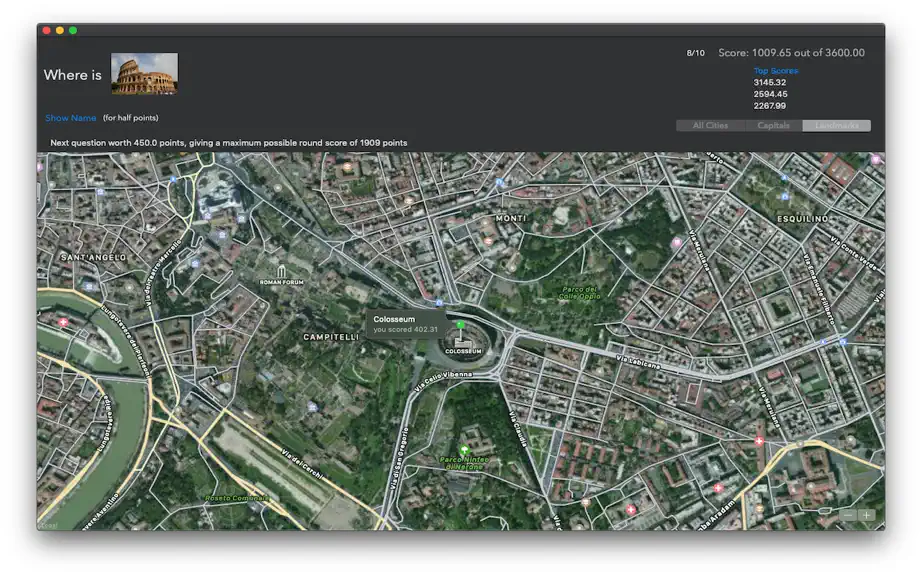Open the Top Scores link
Image resolution: width=922 pixels, height=576 pixels.
pyautogui.click(x=776, y=71)
